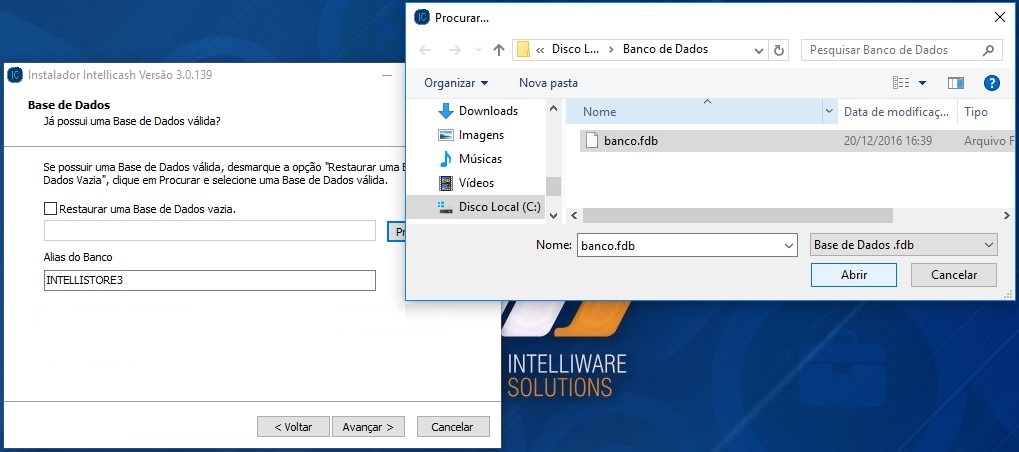Open recent locations dropdown arrow
Screen dimensions: 1019x452
pyautogui.click(x=478, y=50)
